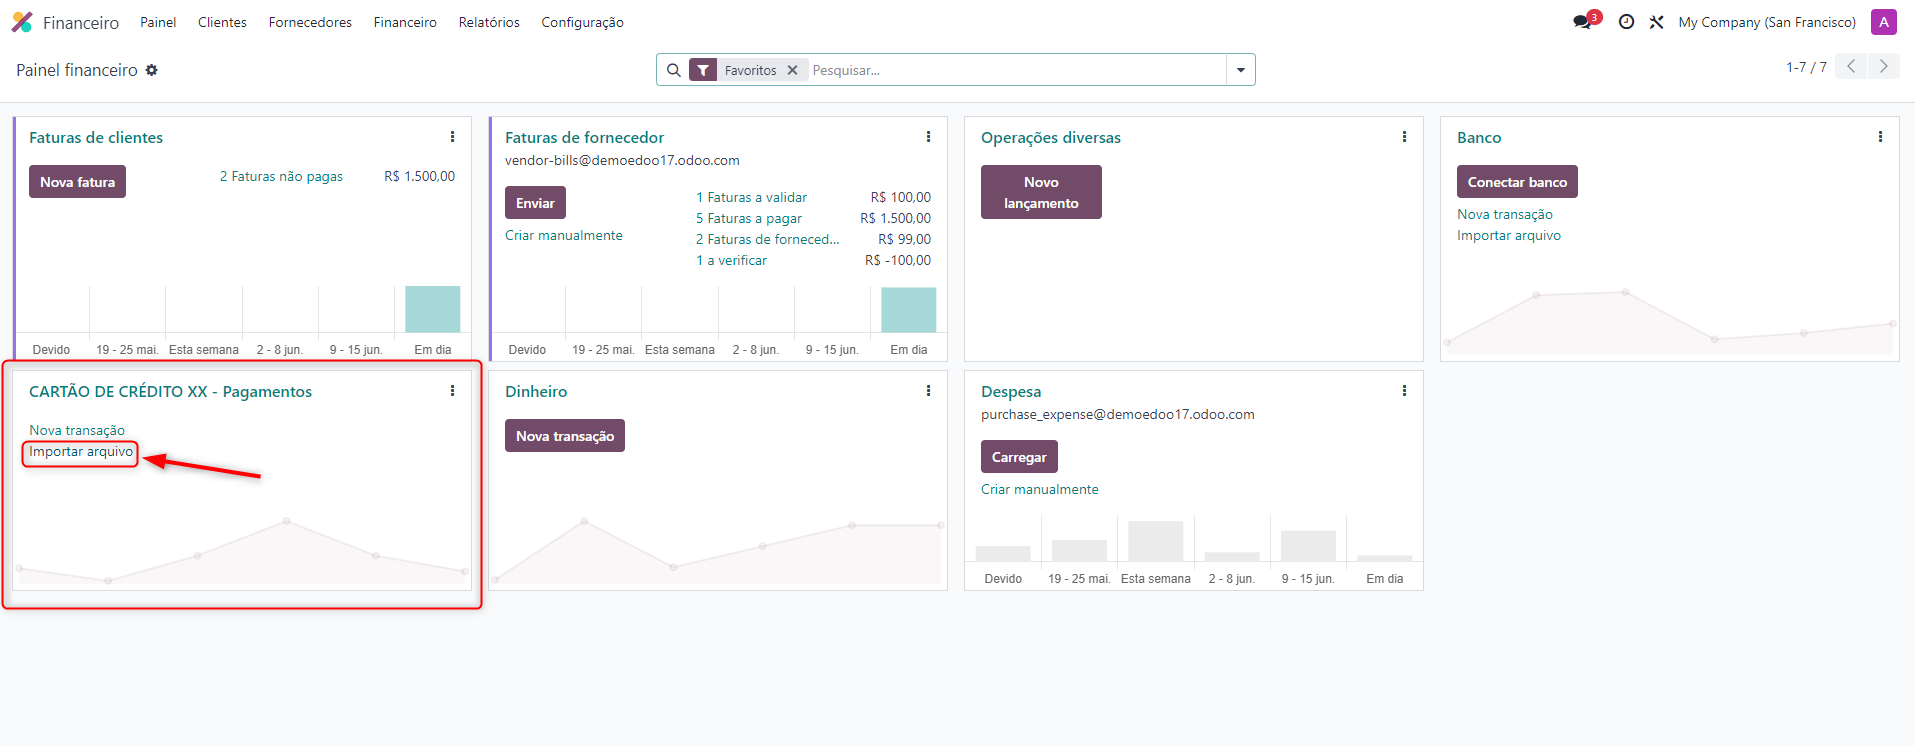Open 1 a verificar link
Viewport: 1915px width, 746px height.
732,261
